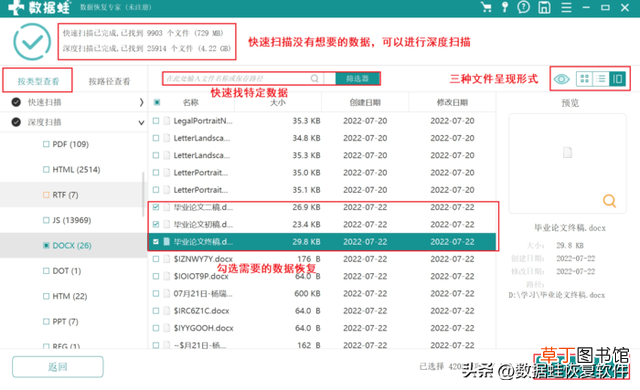Select the 34.8 KB LetterLandsca row
The width and height of the screenshot is (640, 390).
322,138
